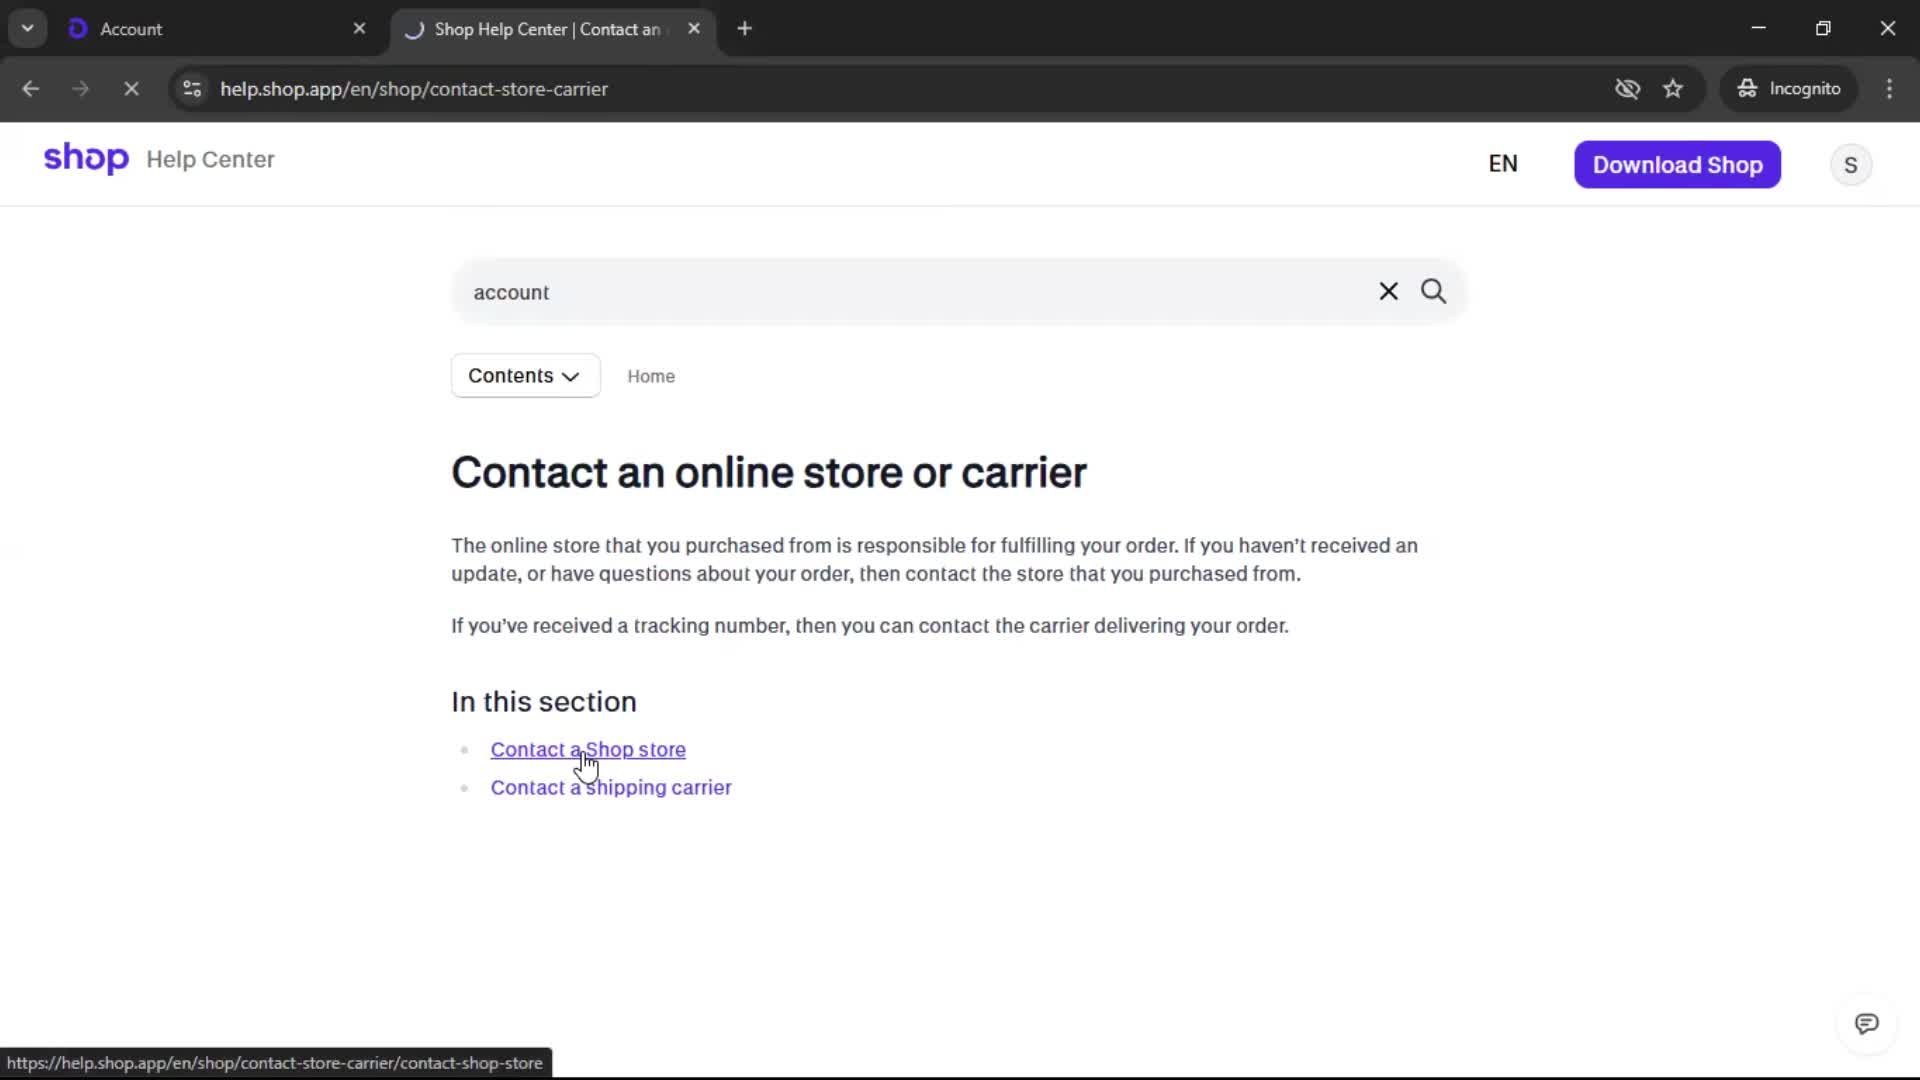Click the third-party cookies eye icon

pyautogui.click(x=1627, y=89)
